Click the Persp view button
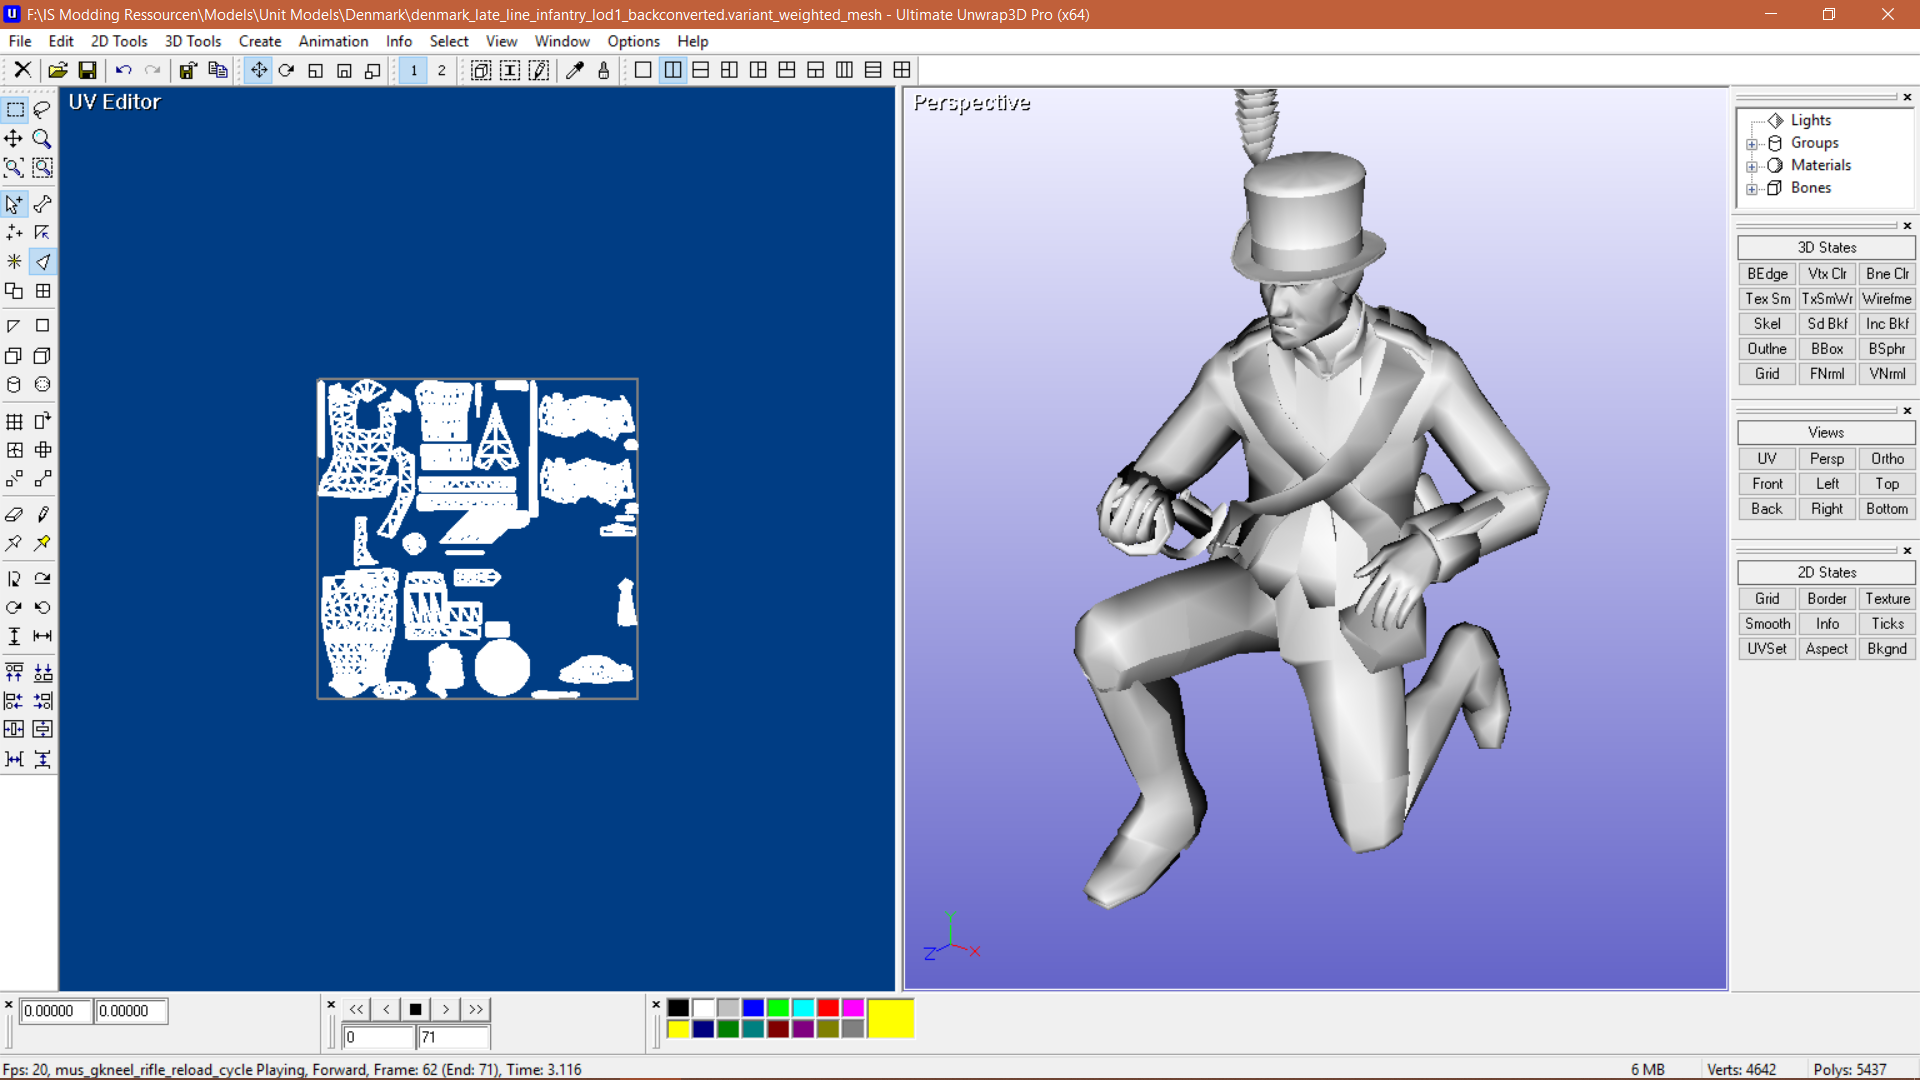Viewport: 1920px width, 1080px height. point(1827,459)
